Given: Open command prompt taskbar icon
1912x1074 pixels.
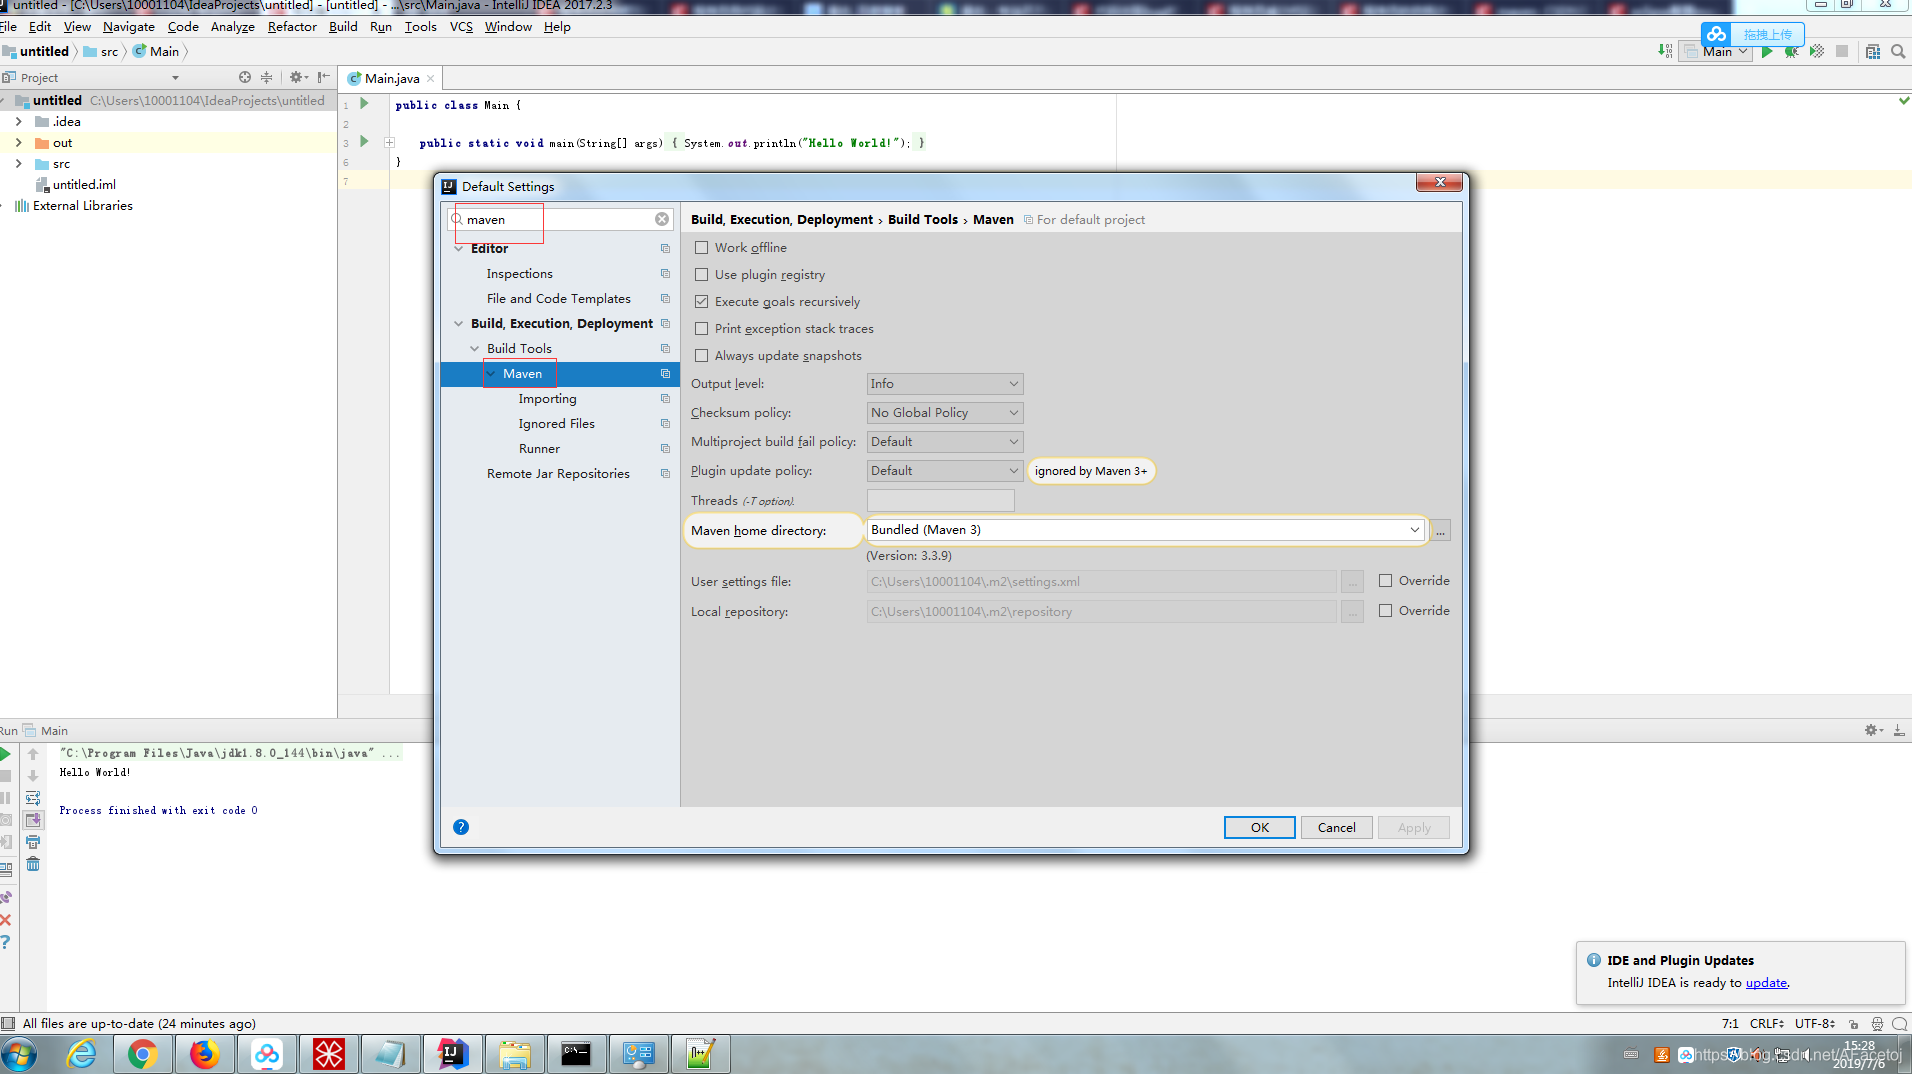Looking at the screenshot, I should [576, 1054].
